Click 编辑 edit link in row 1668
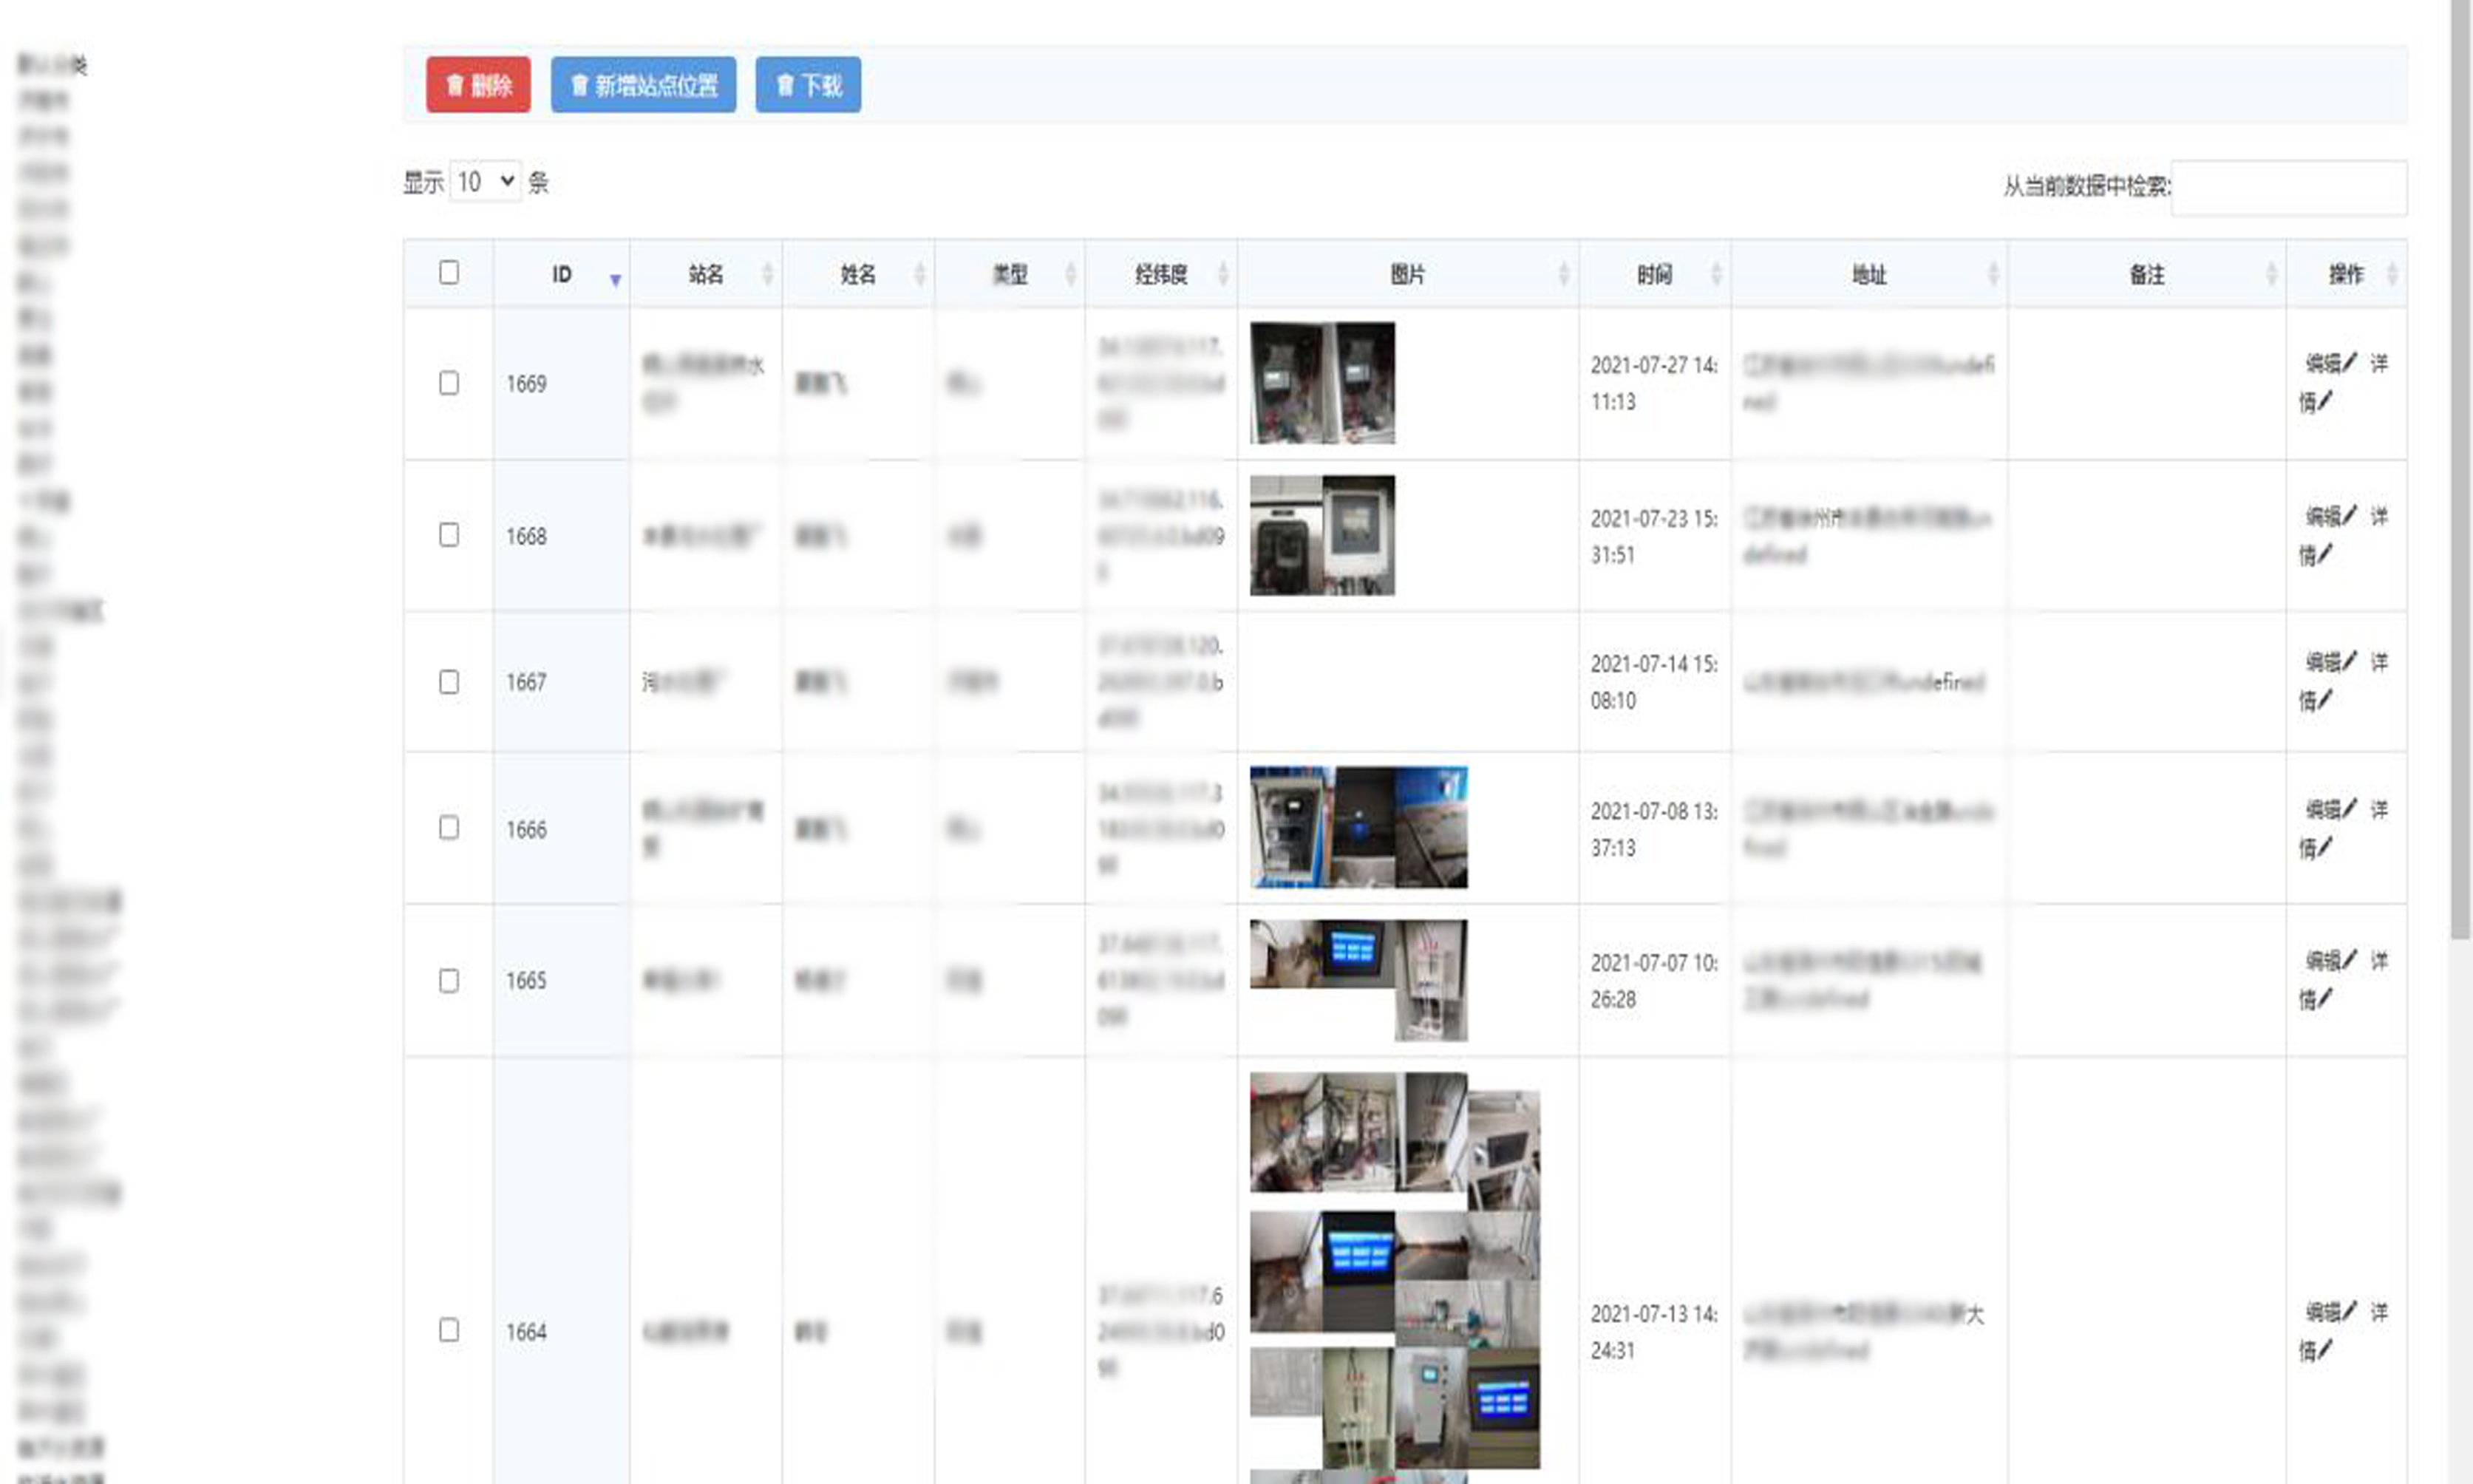 point(2331,516)
